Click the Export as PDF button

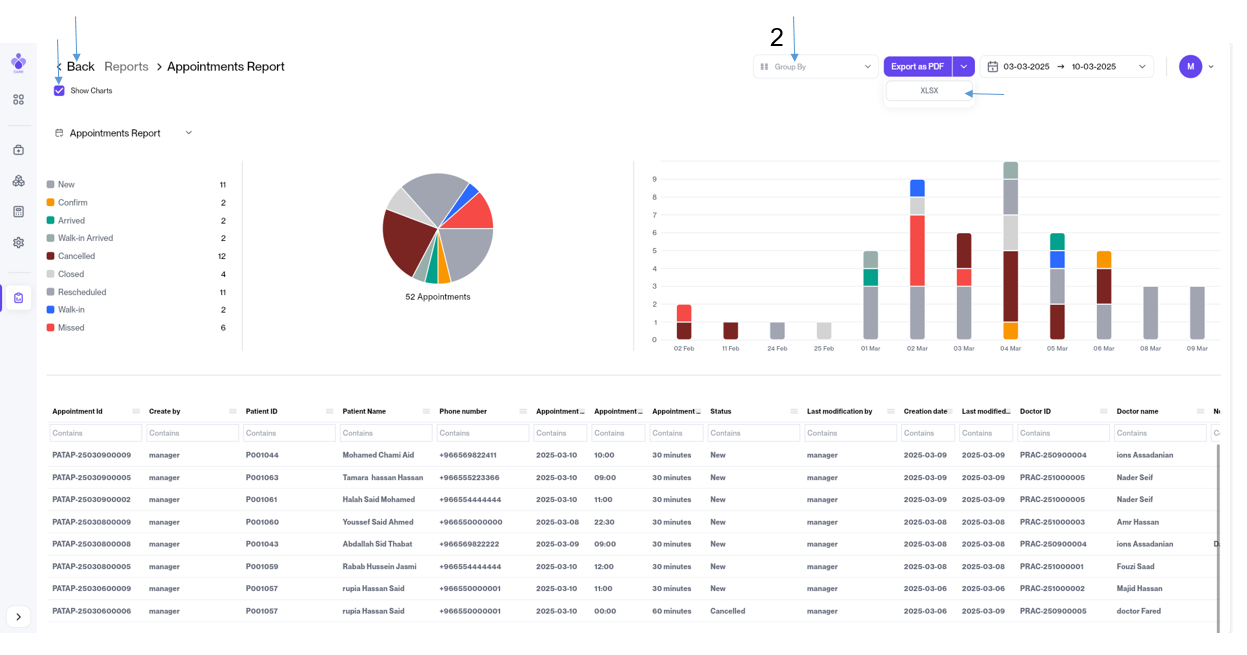[x=917, y=67]
